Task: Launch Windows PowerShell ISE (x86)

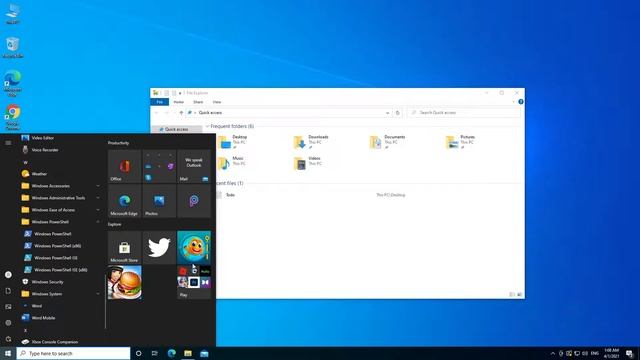Action: (x=61, y=270)
